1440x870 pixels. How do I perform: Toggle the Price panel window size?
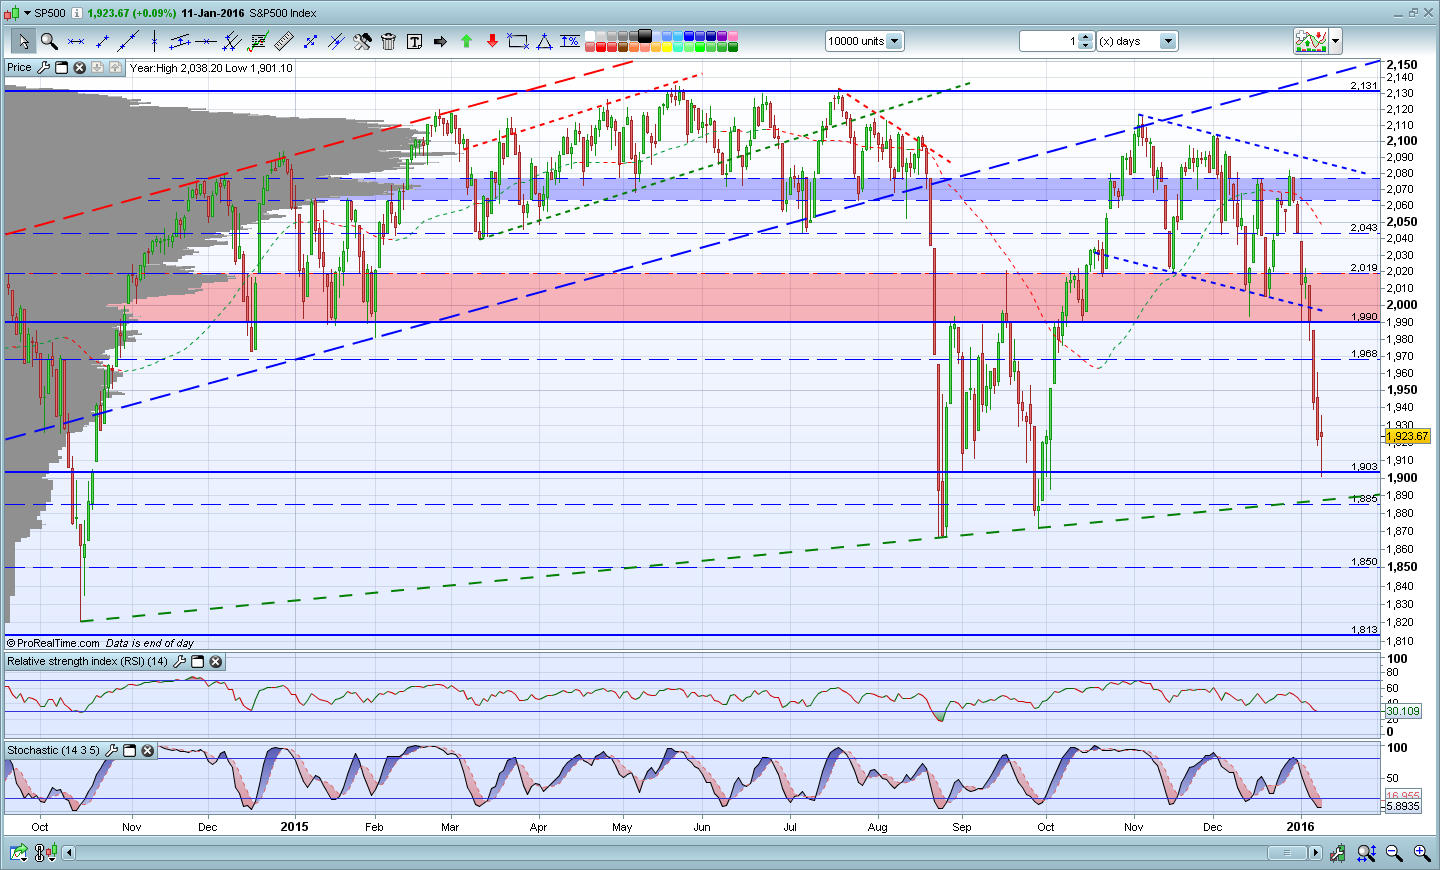61,68
